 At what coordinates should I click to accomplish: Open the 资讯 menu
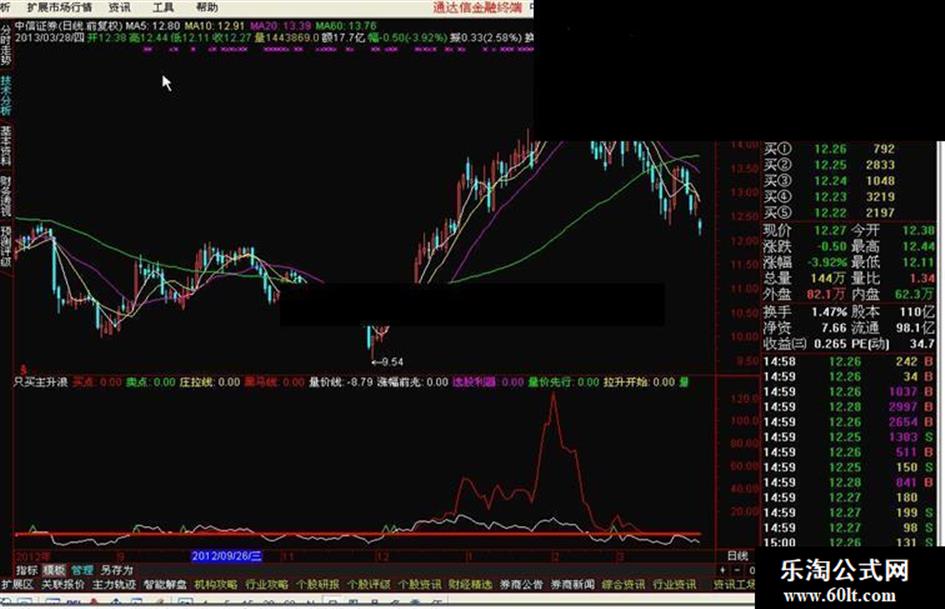click(x=119, y=7)
